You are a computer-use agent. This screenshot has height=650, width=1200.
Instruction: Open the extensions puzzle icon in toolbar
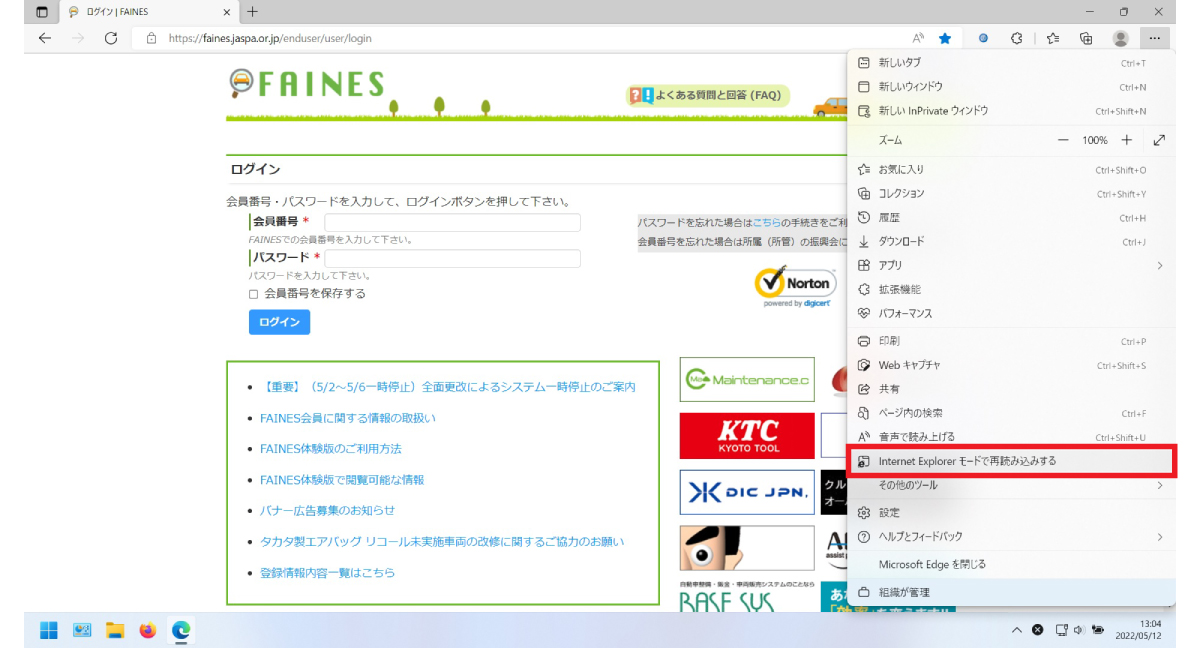click(1017, 38)
